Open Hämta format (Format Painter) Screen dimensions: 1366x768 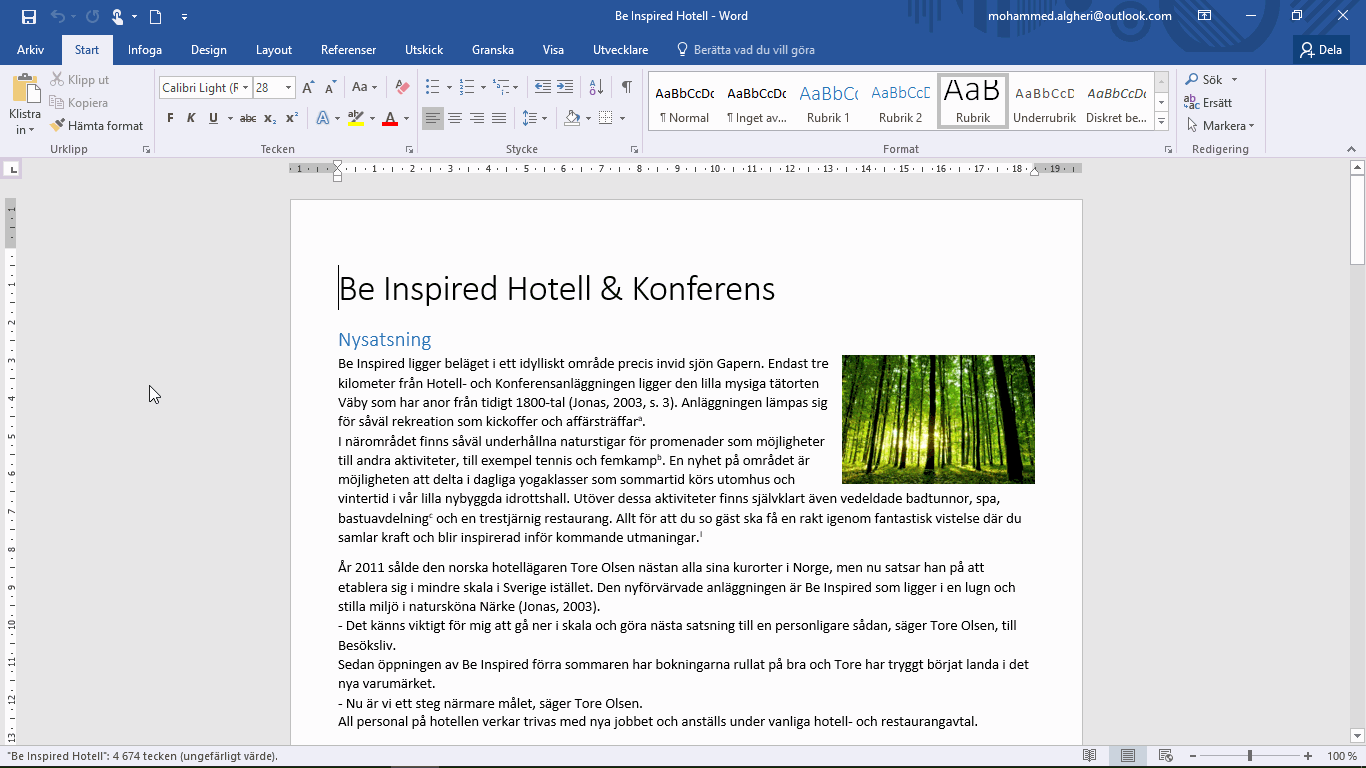(x=97, y=125)
